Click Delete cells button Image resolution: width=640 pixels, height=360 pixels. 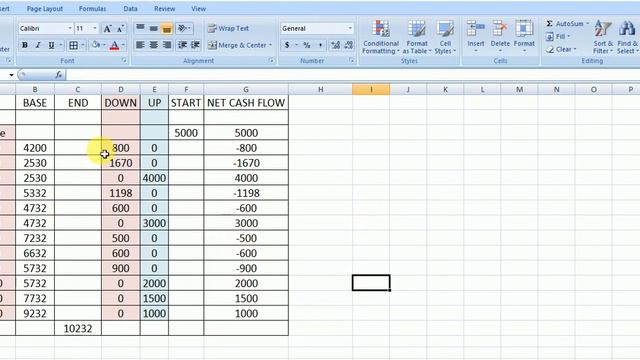pos(500,37)
